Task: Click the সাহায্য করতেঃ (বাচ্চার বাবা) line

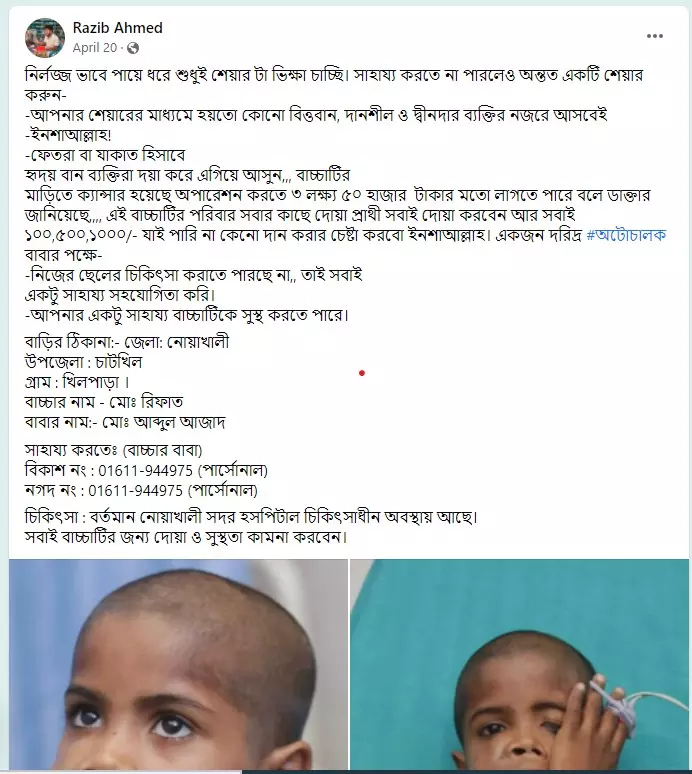Action: [x=114, y=450]
